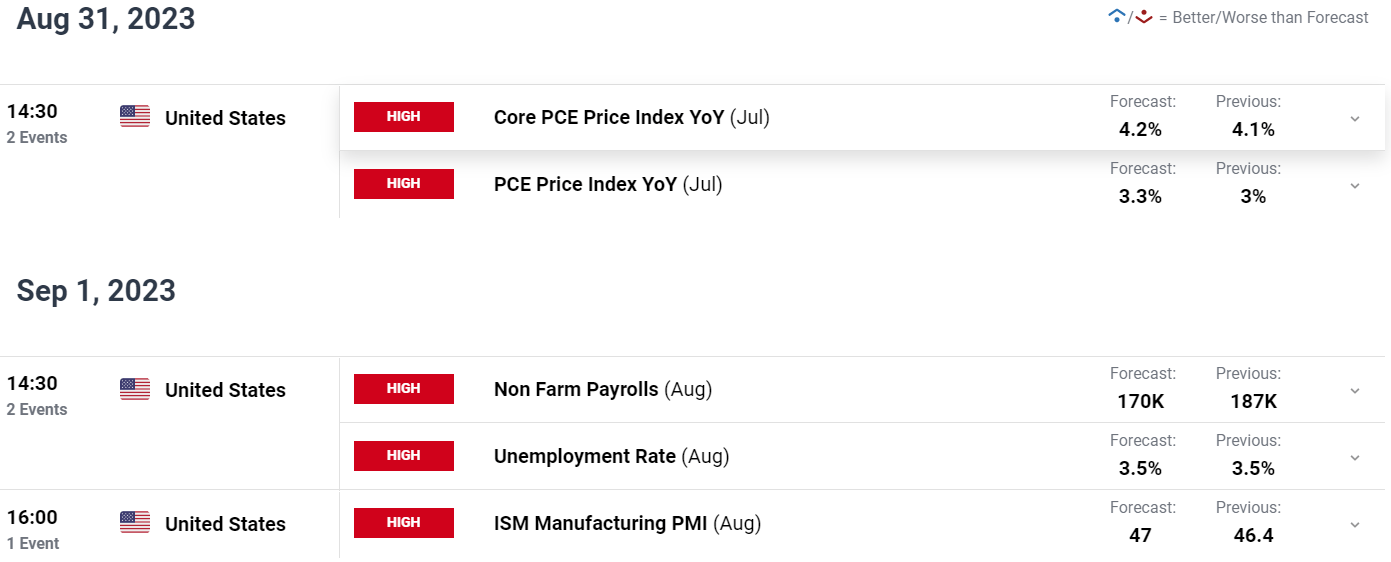The height and width of the screenshot is (562, 1391).
Task: Expand the Core PCE Price Index YoY details
Action: (1355, 118)
